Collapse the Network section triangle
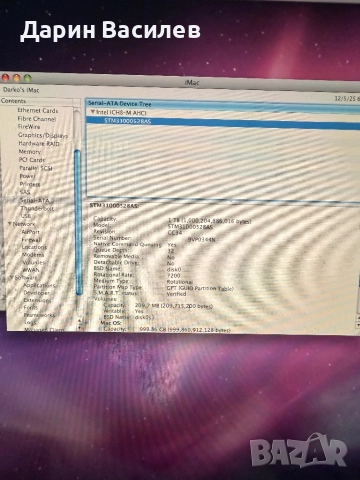Viewport: 360px width, 480px height. tap(10, 224)
